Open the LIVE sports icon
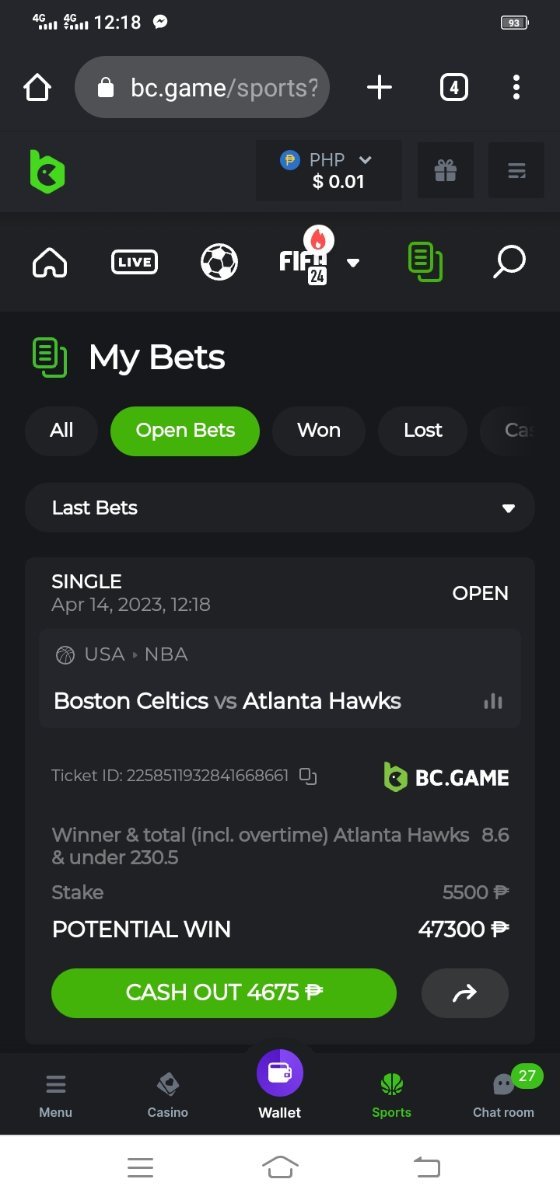Screen dimensions: 560x1200 click(x=134, y=262)
